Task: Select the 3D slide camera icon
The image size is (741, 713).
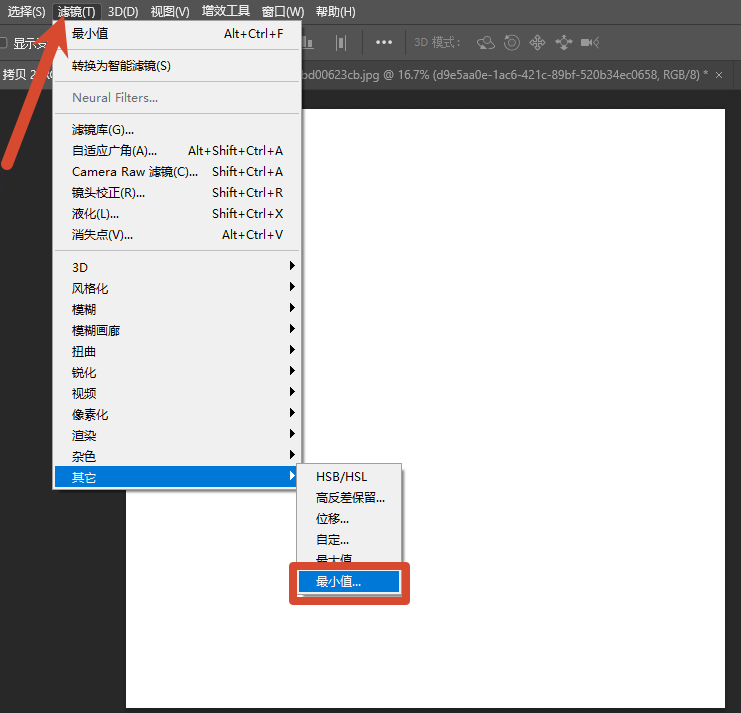Action: [x=563, y=43]
